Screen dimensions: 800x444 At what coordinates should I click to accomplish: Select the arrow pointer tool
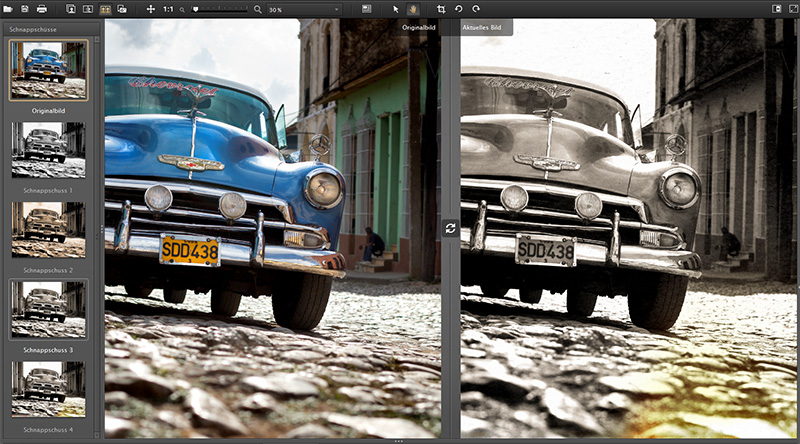click(395, 9)
